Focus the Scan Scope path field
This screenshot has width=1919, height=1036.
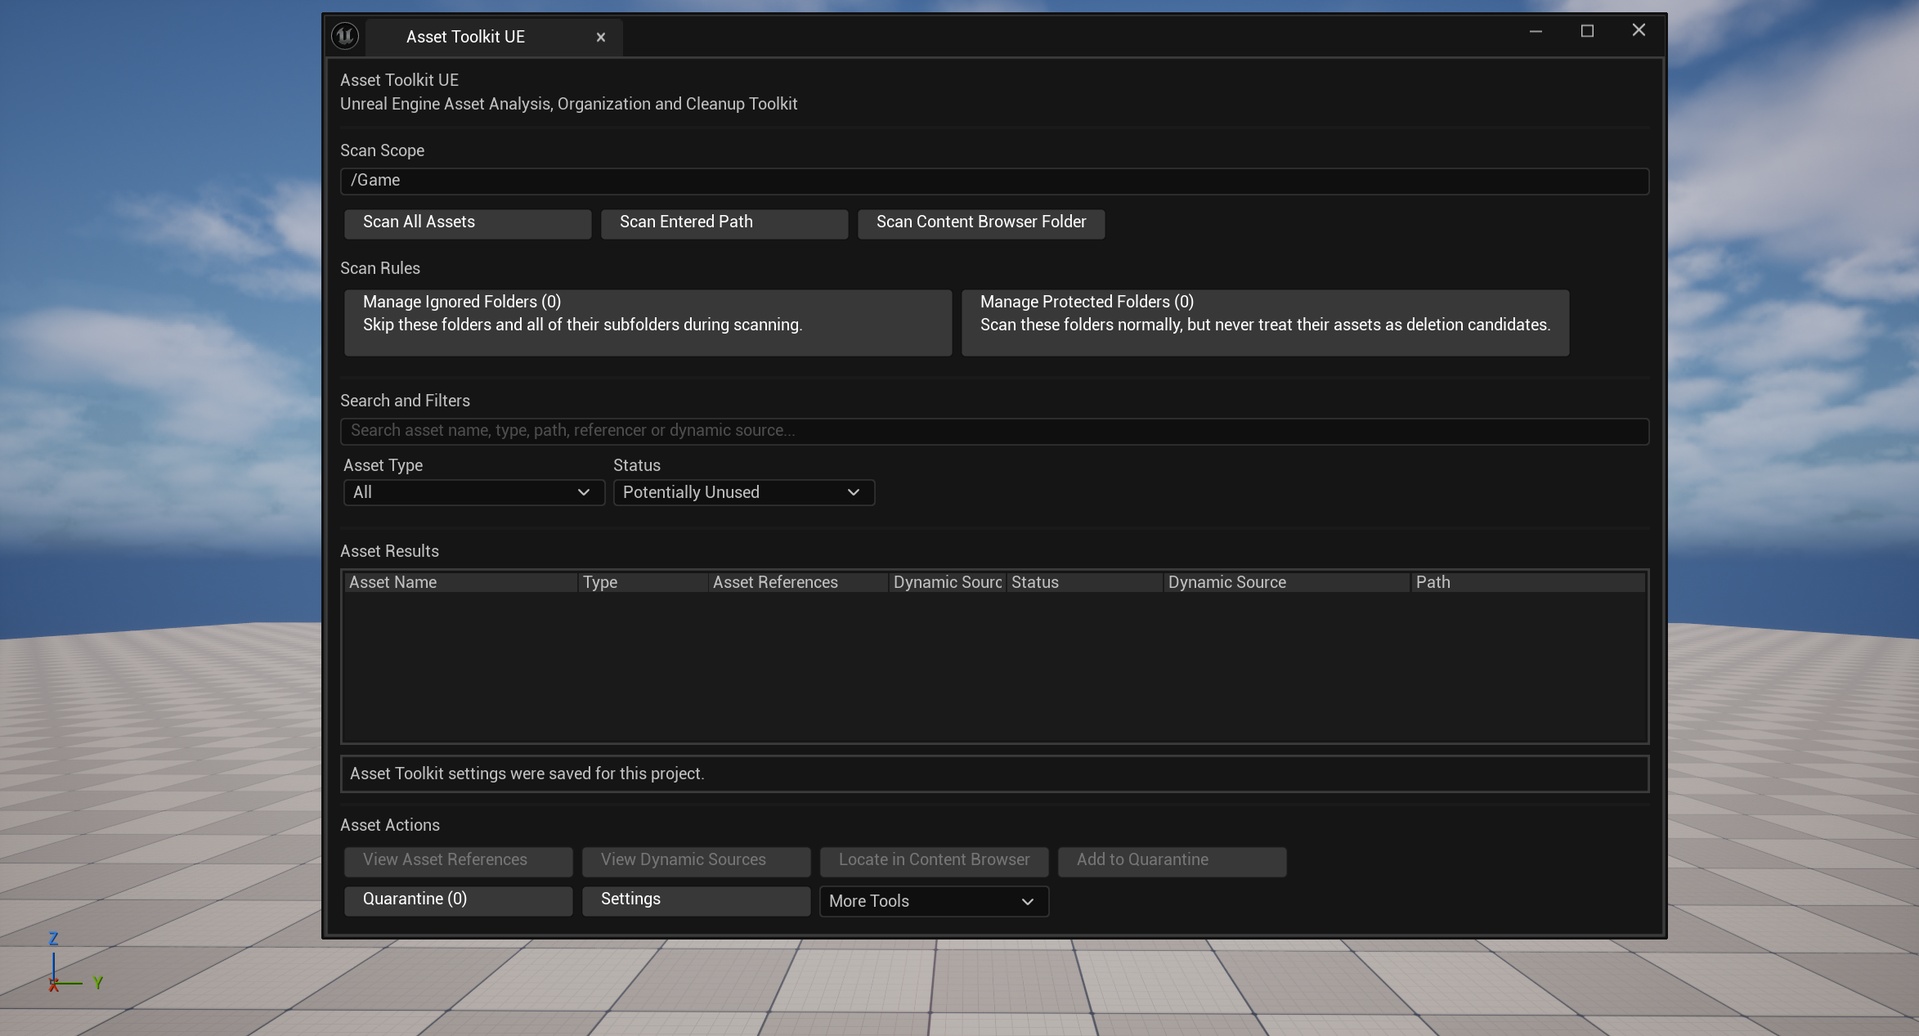[x=994, y=181]
